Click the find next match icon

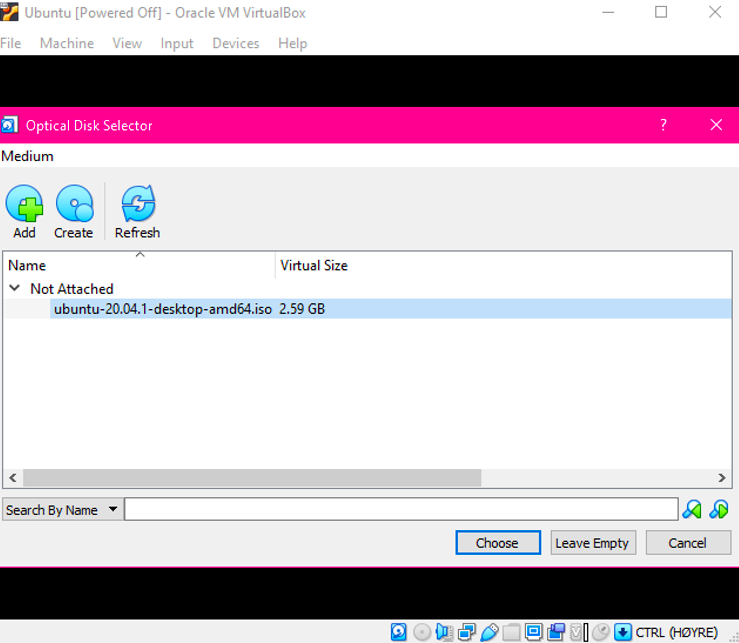pyautogui.click(x=719, y=510)
